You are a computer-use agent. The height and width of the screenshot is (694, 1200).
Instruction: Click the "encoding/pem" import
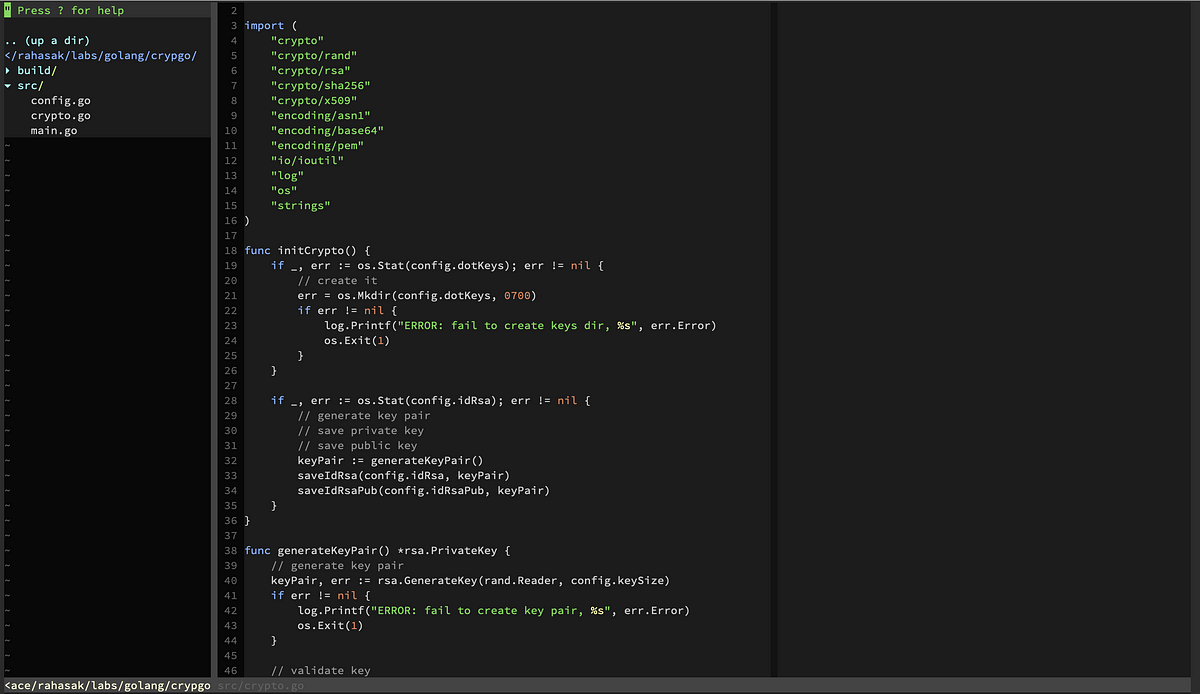[317, 145]
